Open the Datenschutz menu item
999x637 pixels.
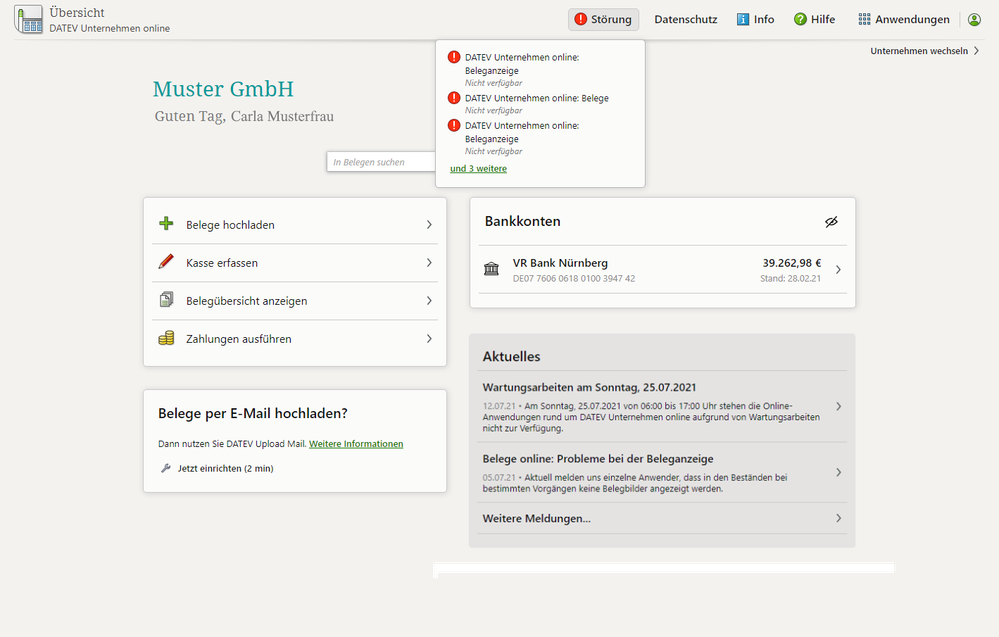(x=686, y=19)
